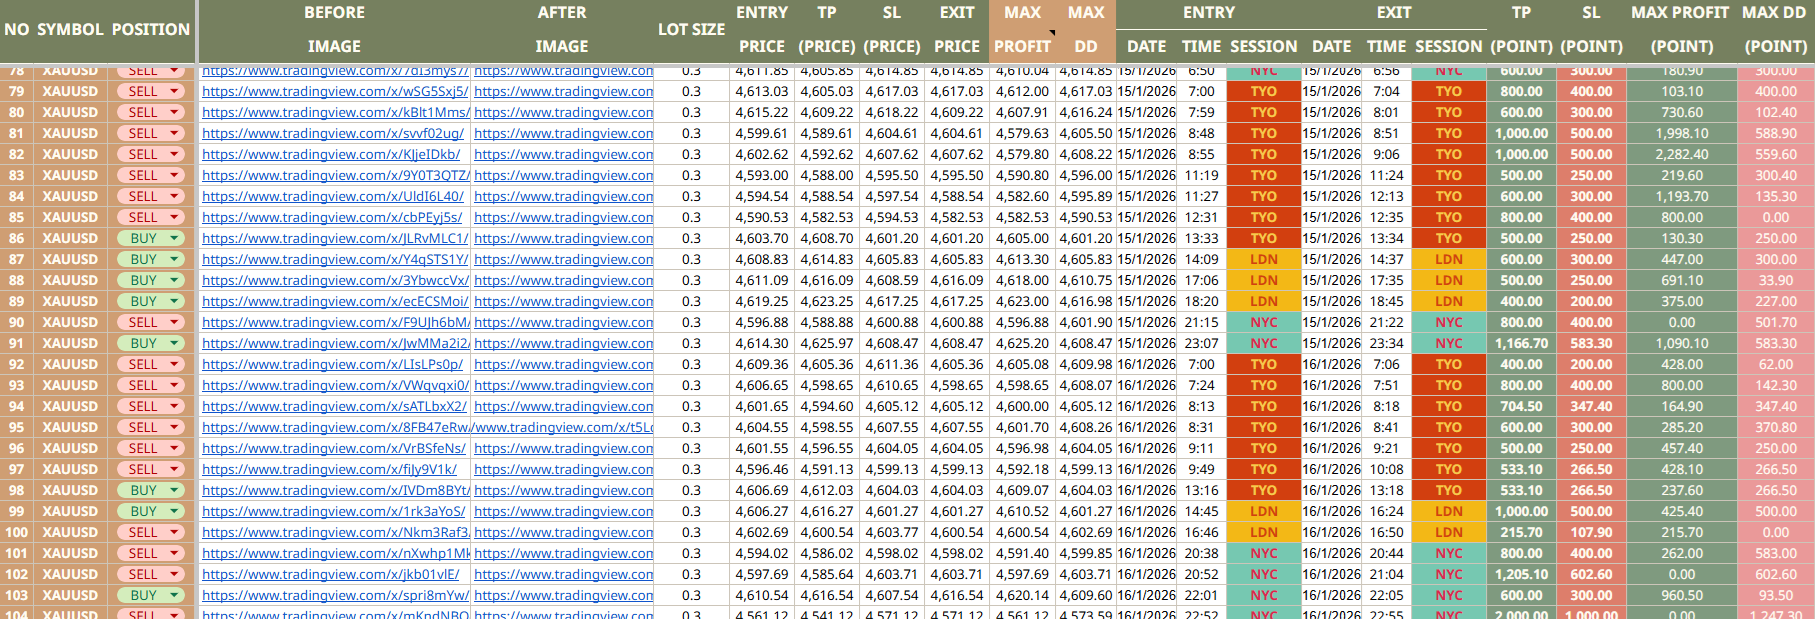This screenshot has width=1815, height=619.
Task: Open the SELL position dropdown in row 79
Action: [x=175, y=91]
